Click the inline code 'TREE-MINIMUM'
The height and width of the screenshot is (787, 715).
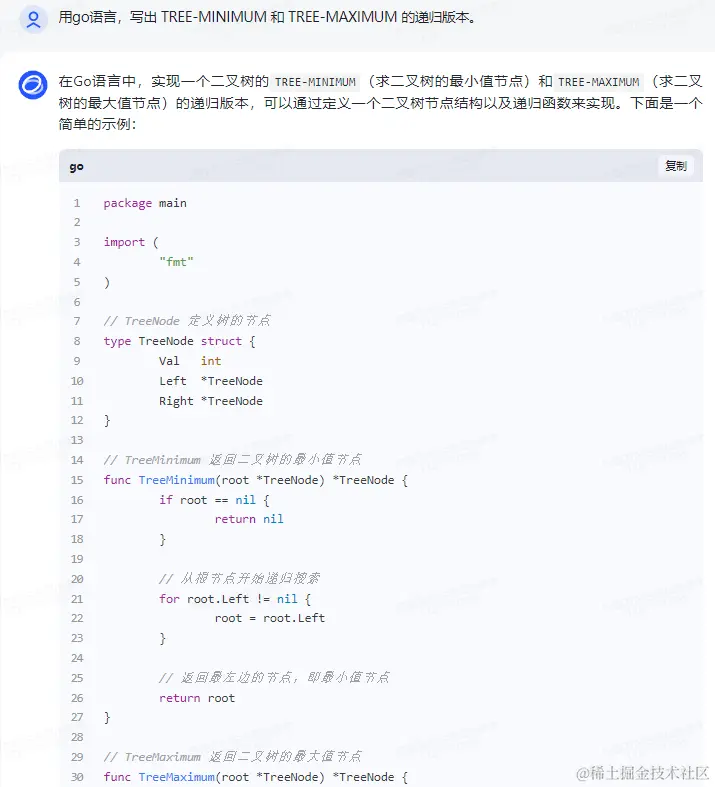click(315, 82)
